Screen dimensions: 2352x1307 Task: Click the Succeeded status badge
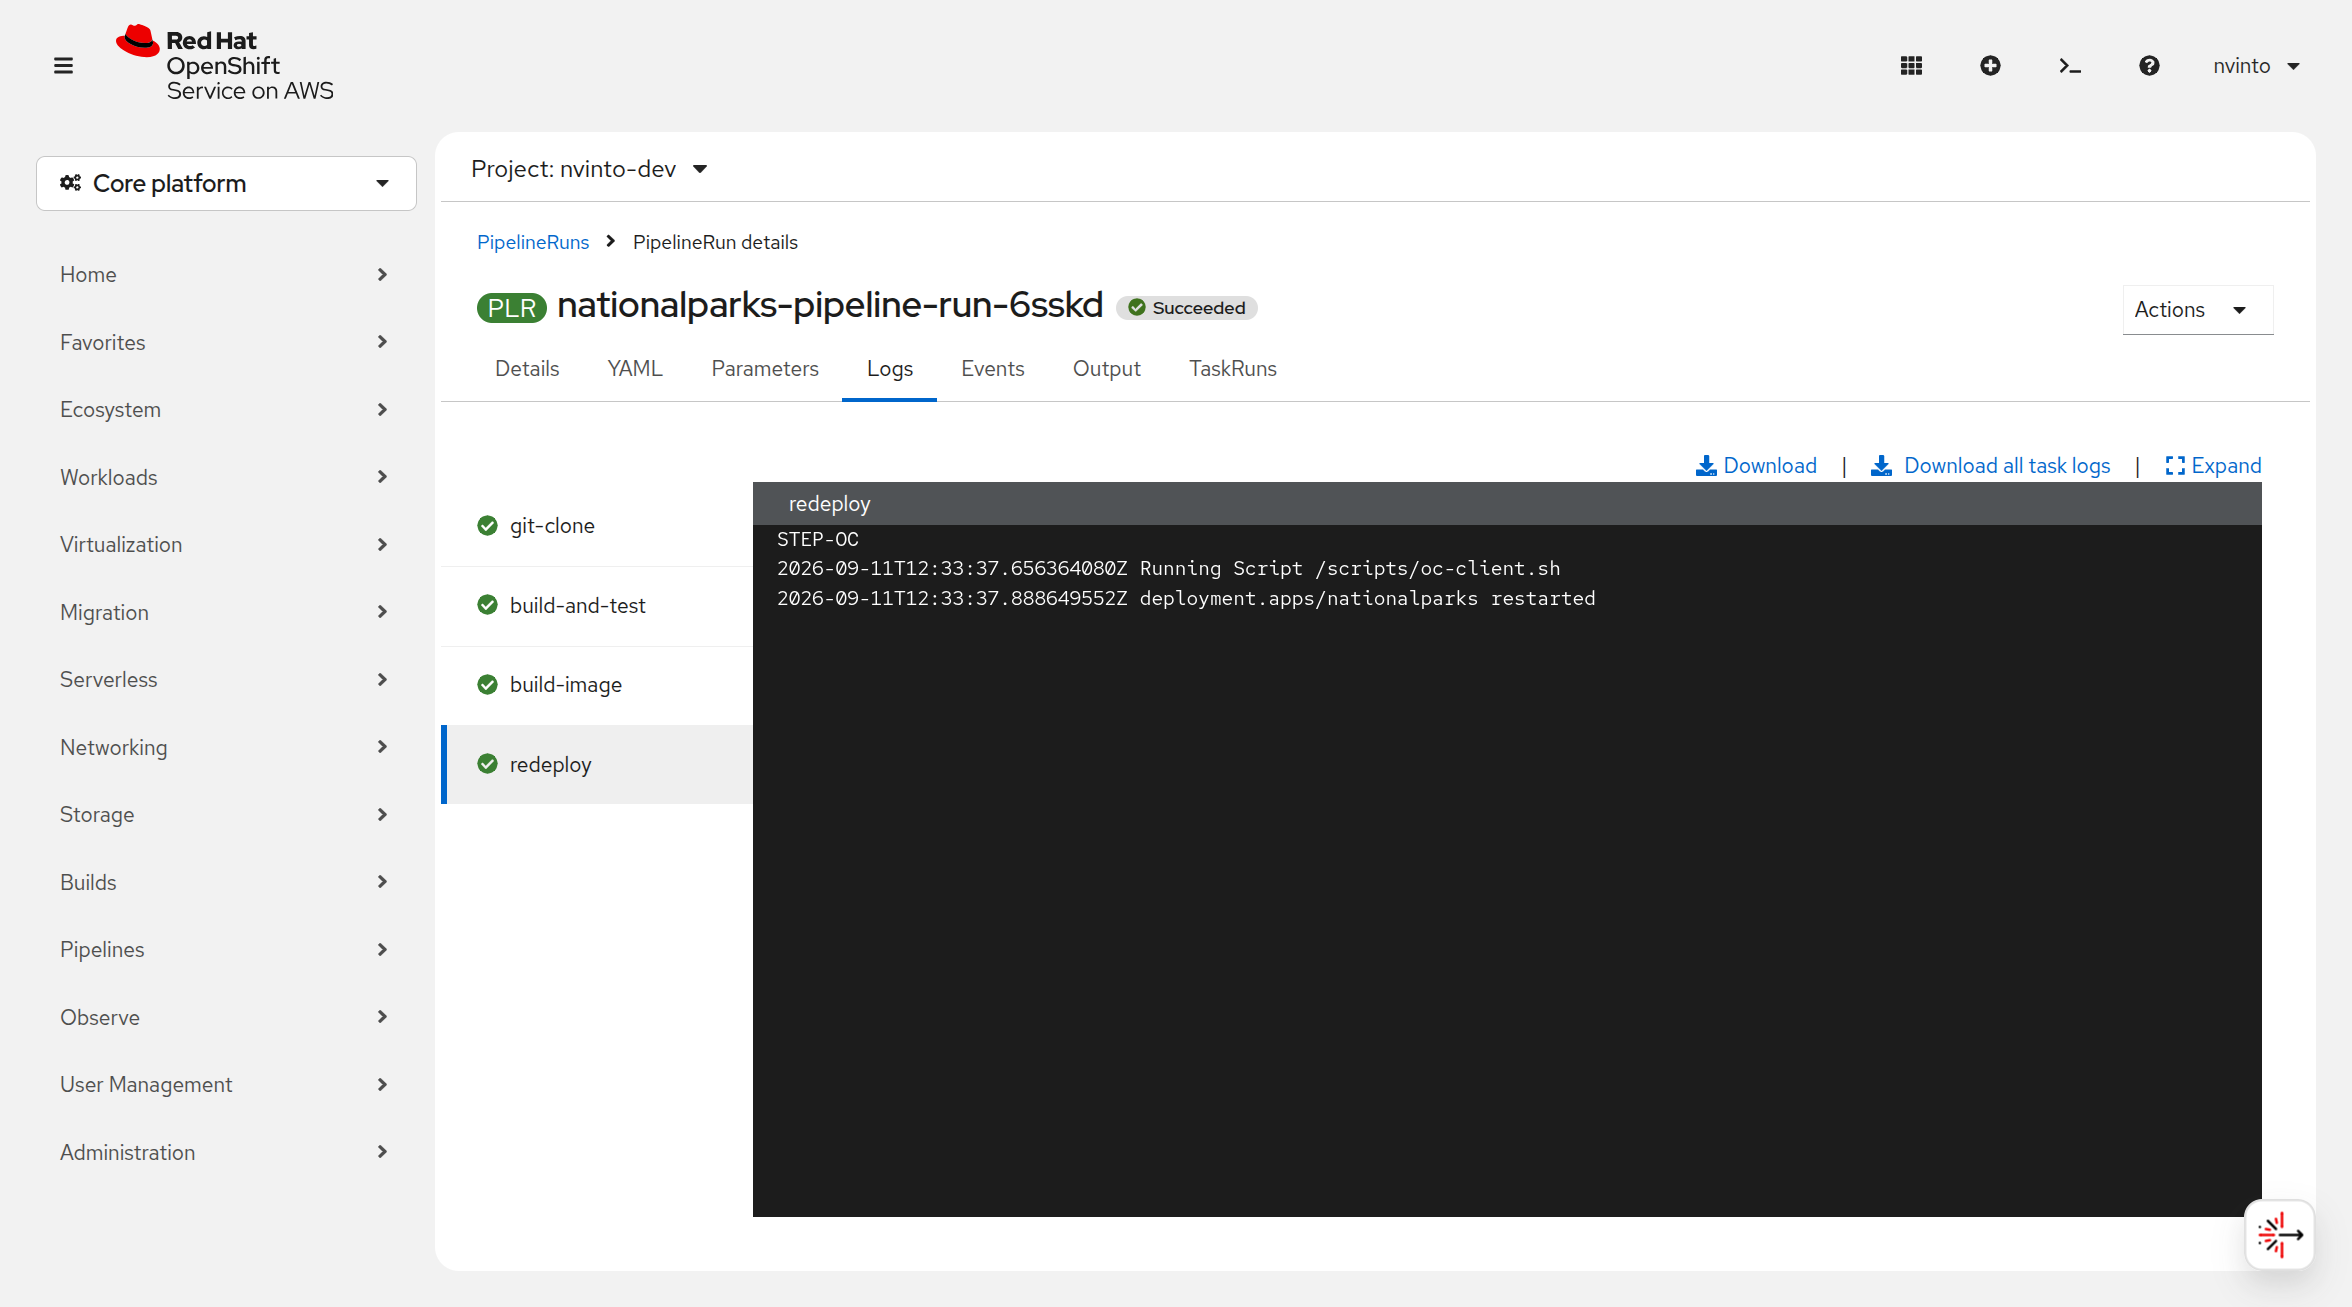click(x=1187, y=308)
